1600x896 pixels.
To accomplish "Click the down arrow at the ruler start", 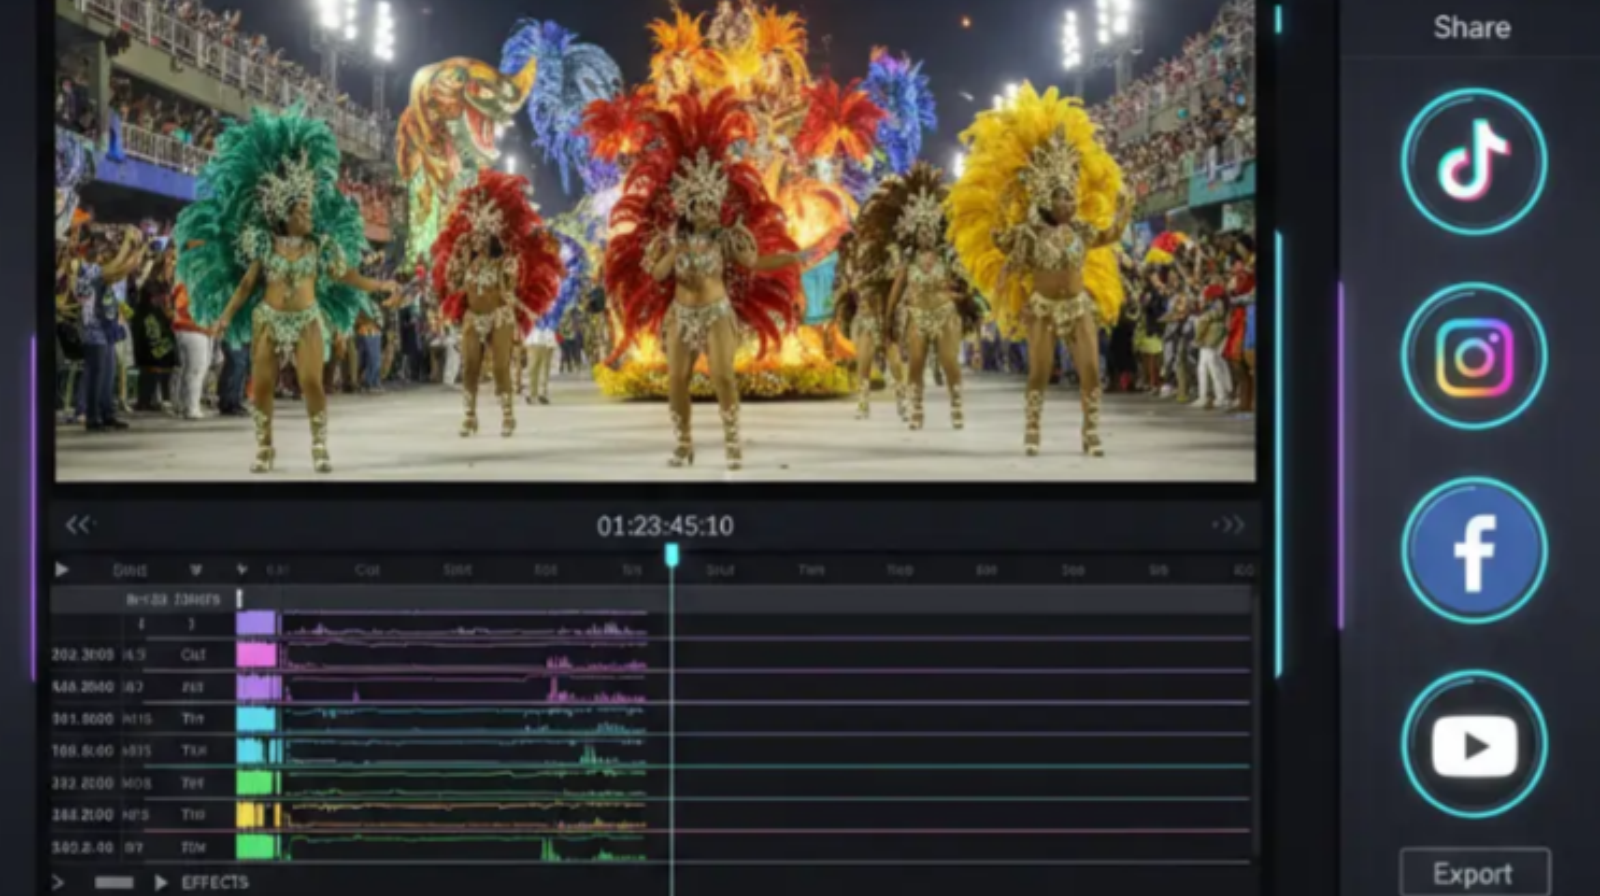I will pos(241,570).
